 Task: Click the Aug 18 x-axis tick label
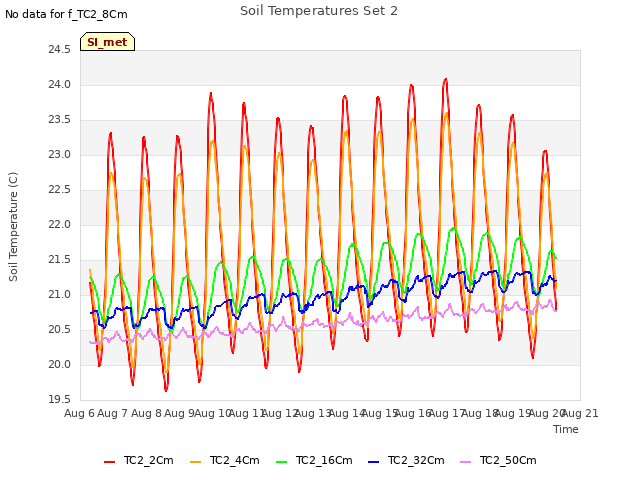[x=480, y=413]
